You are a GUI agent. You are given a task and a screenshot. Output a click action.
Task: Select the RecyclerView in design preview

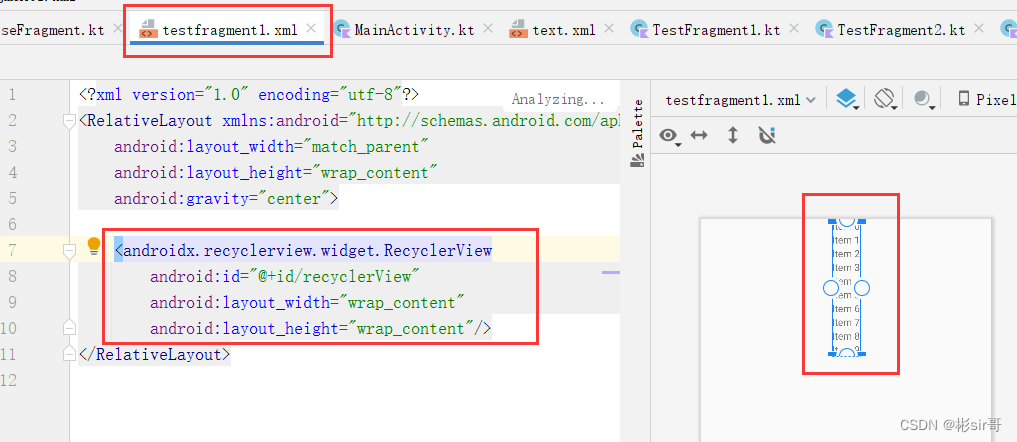(846, 288)
